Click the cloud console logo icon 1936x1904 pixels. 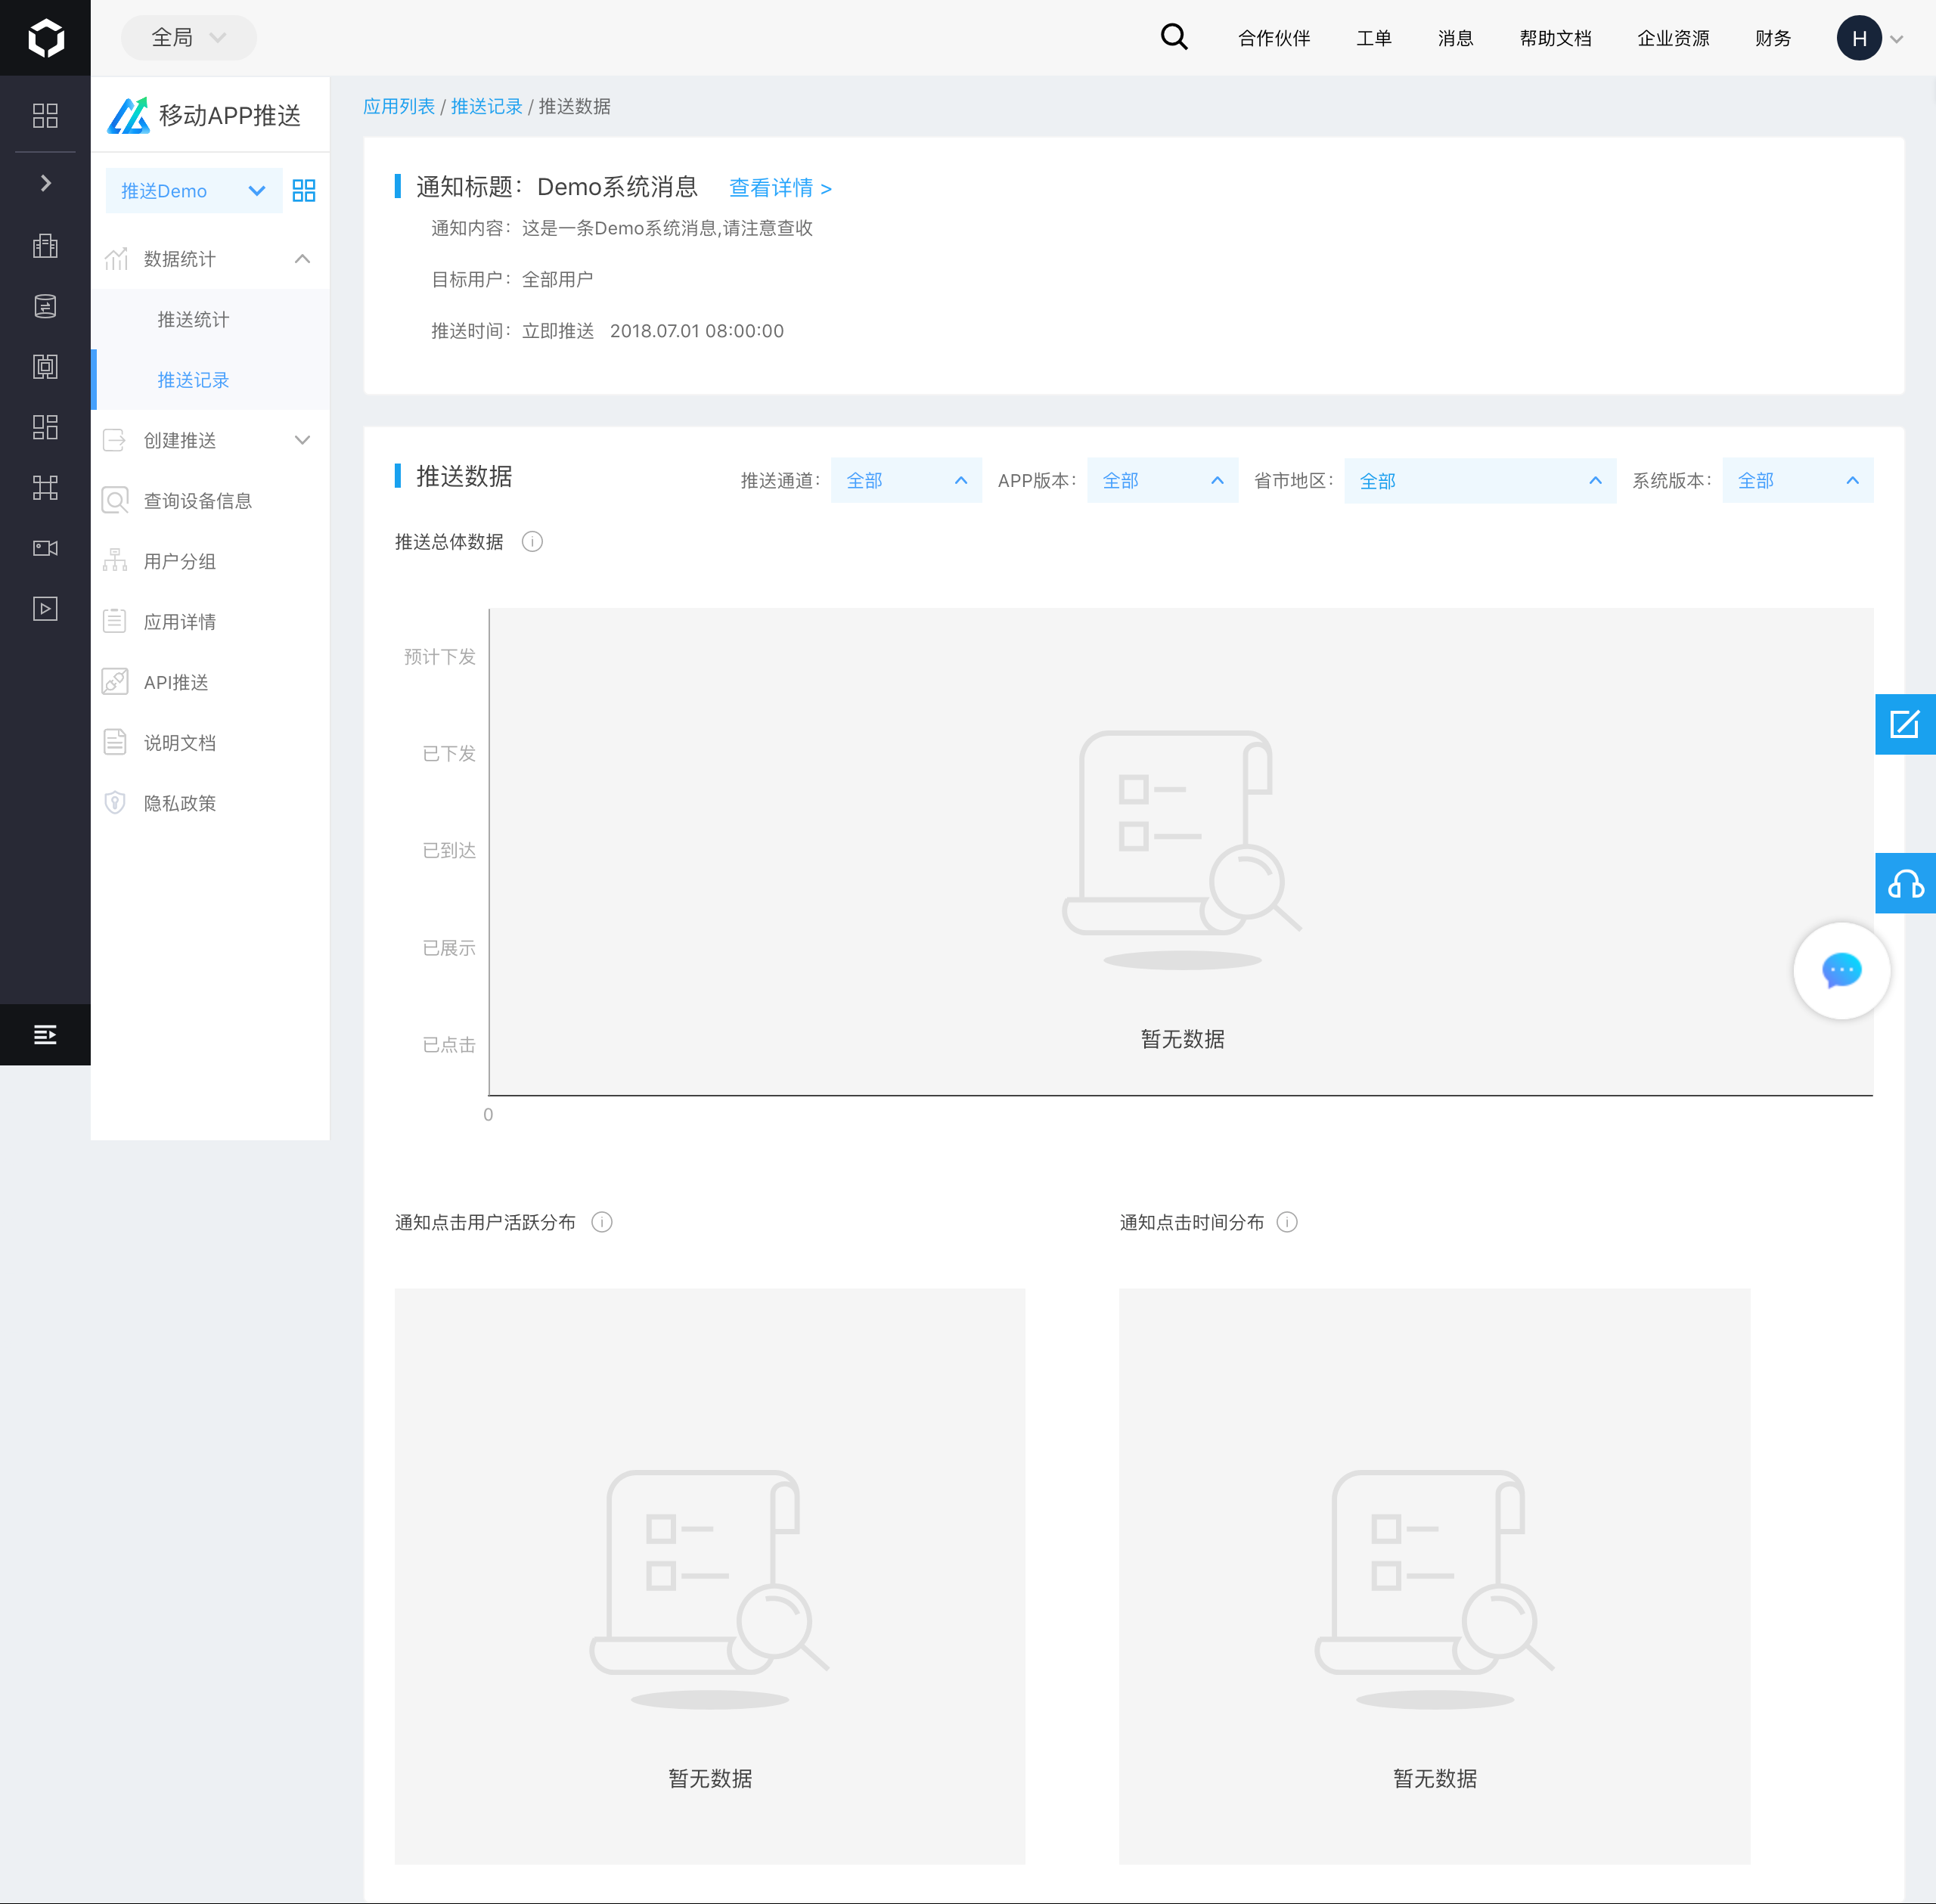[45, 38]
